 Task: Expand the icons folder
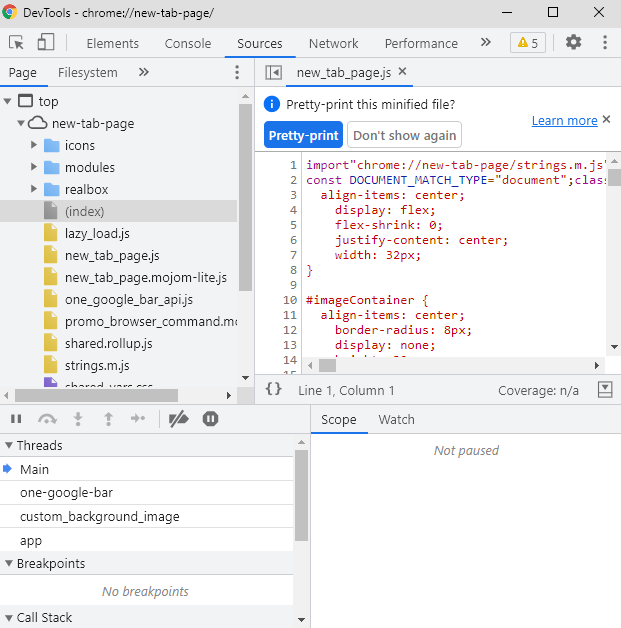[34, 145]
